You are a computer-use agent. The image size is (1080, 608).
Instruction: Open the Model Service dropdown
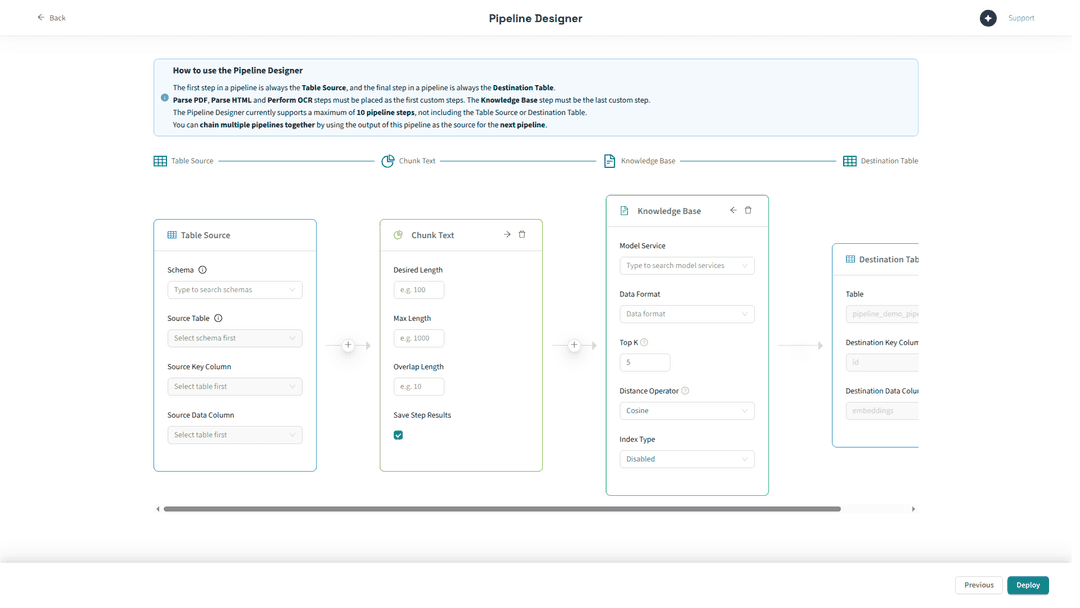pyautogui.click(x=686, y=266)
